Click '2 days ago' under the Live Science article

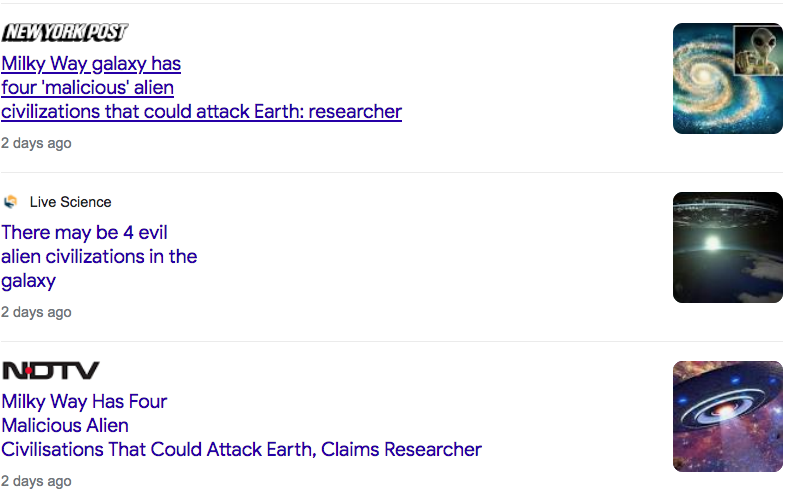click(36, 312)
